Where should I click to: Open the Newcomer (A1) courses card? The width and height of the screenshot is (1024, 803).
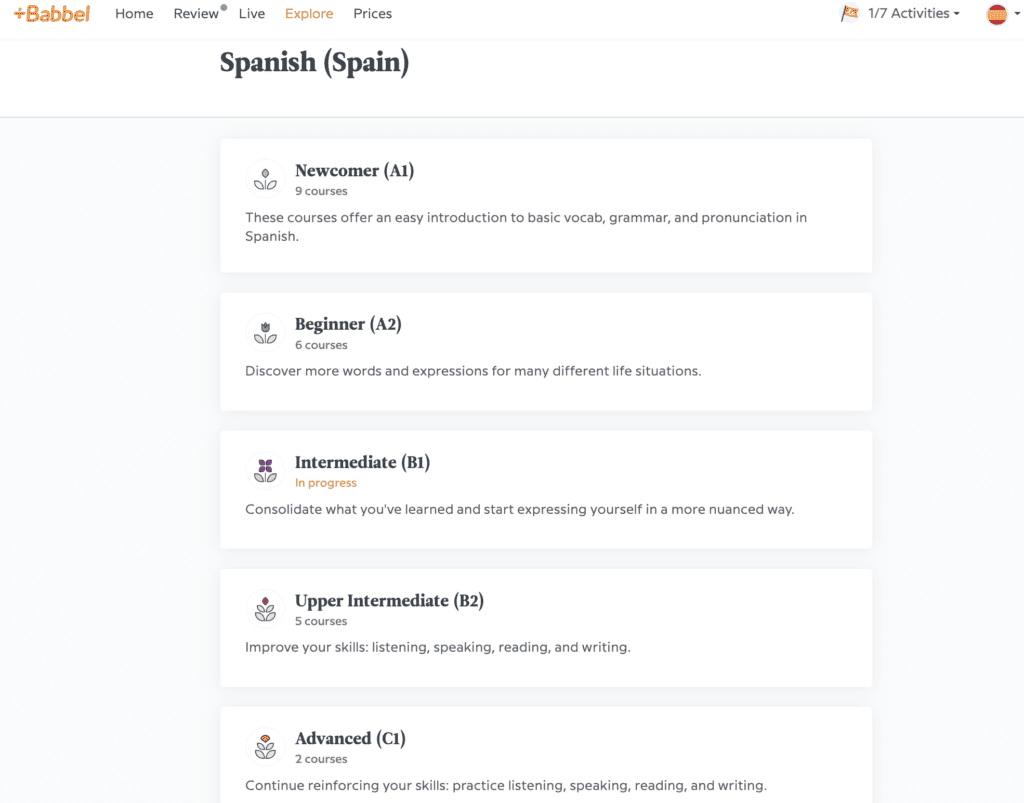[x=546, y=205]
